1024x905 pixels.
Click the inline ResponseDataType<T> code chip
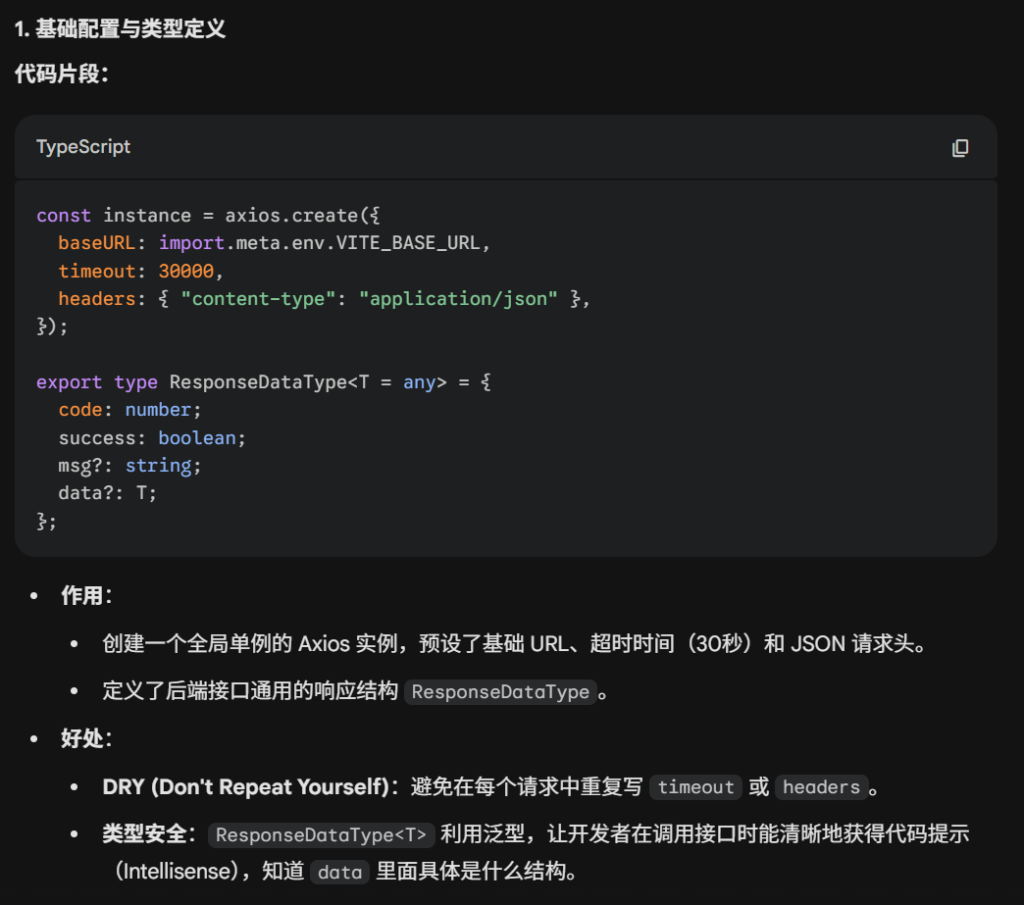click(321, 835)
